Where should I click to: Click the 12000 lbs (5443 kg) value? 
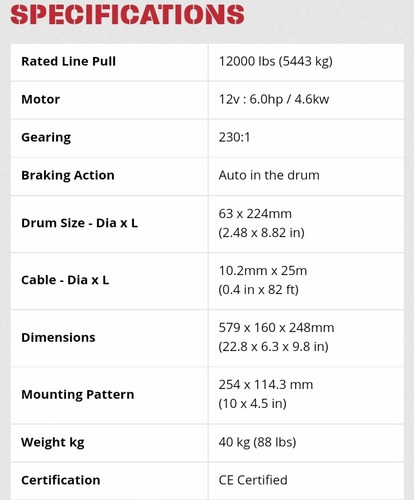tap(275, 61)
